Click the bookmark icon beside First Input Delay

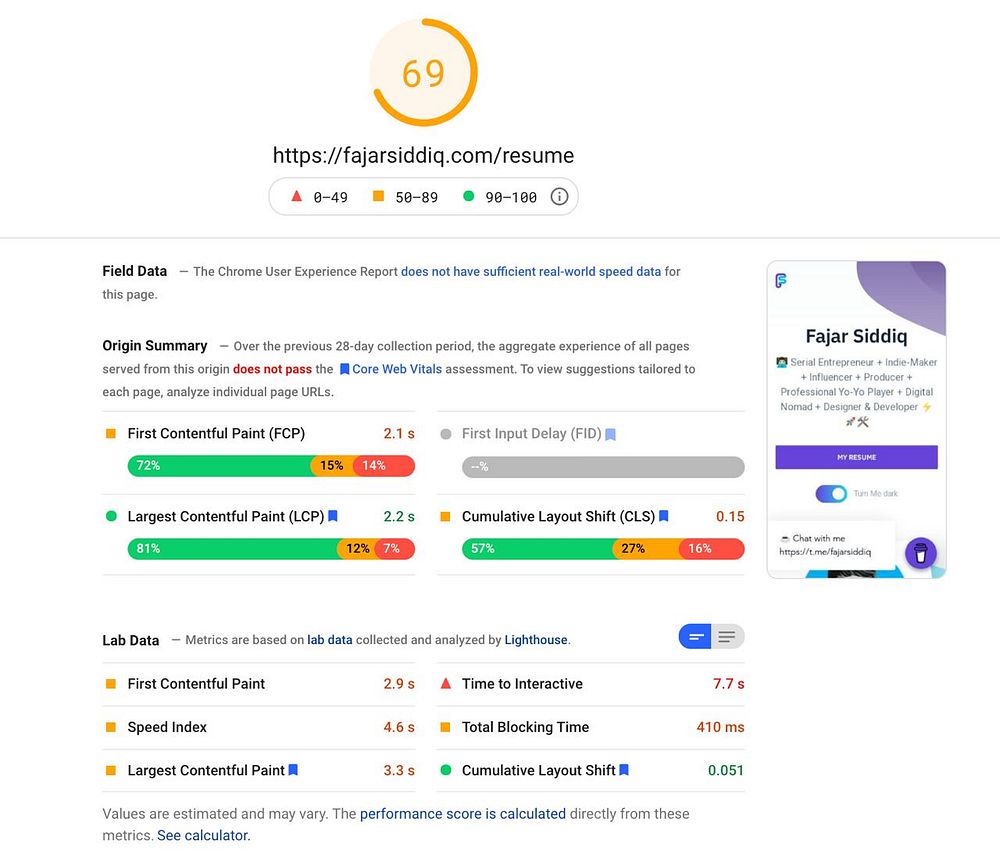(x=610, y=434)
